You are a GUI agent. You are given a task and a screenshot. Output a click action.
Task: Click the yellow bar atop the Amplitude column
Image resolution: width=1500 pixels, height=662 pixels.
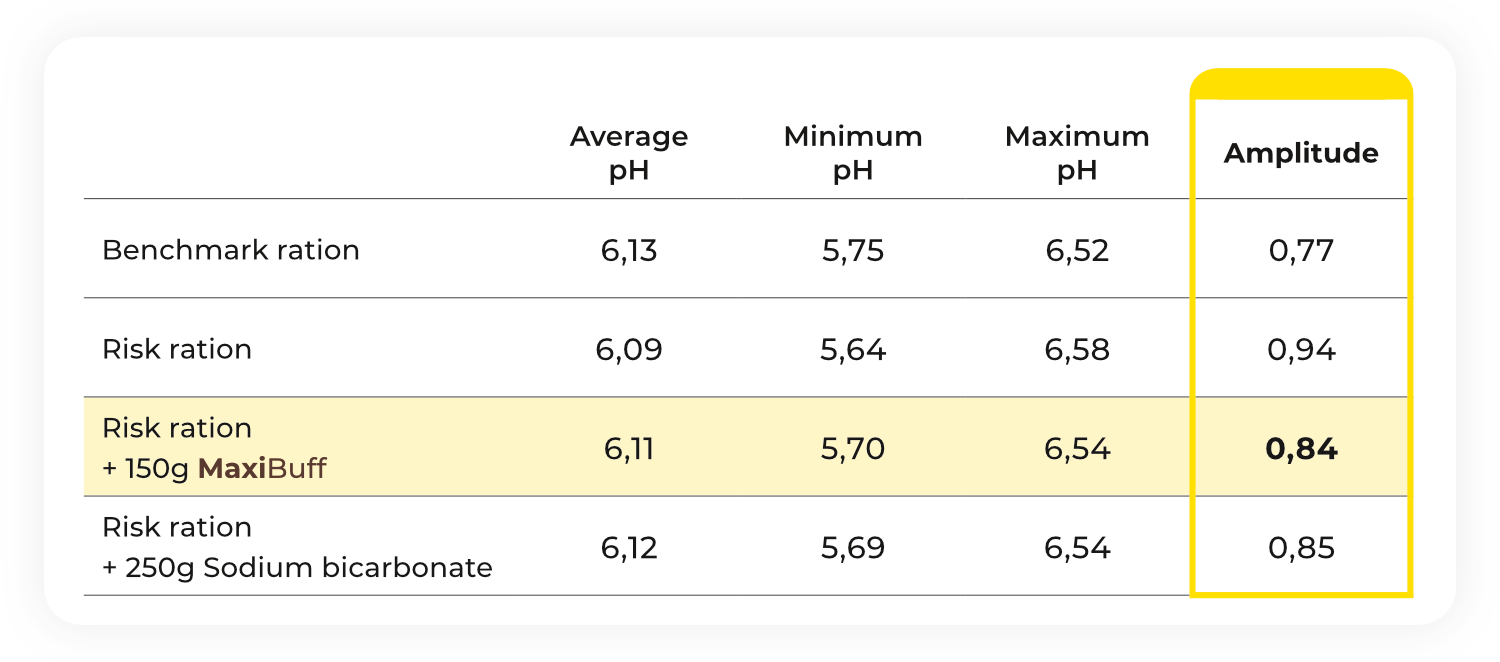pyautogui.click(x=1301, y=84)
